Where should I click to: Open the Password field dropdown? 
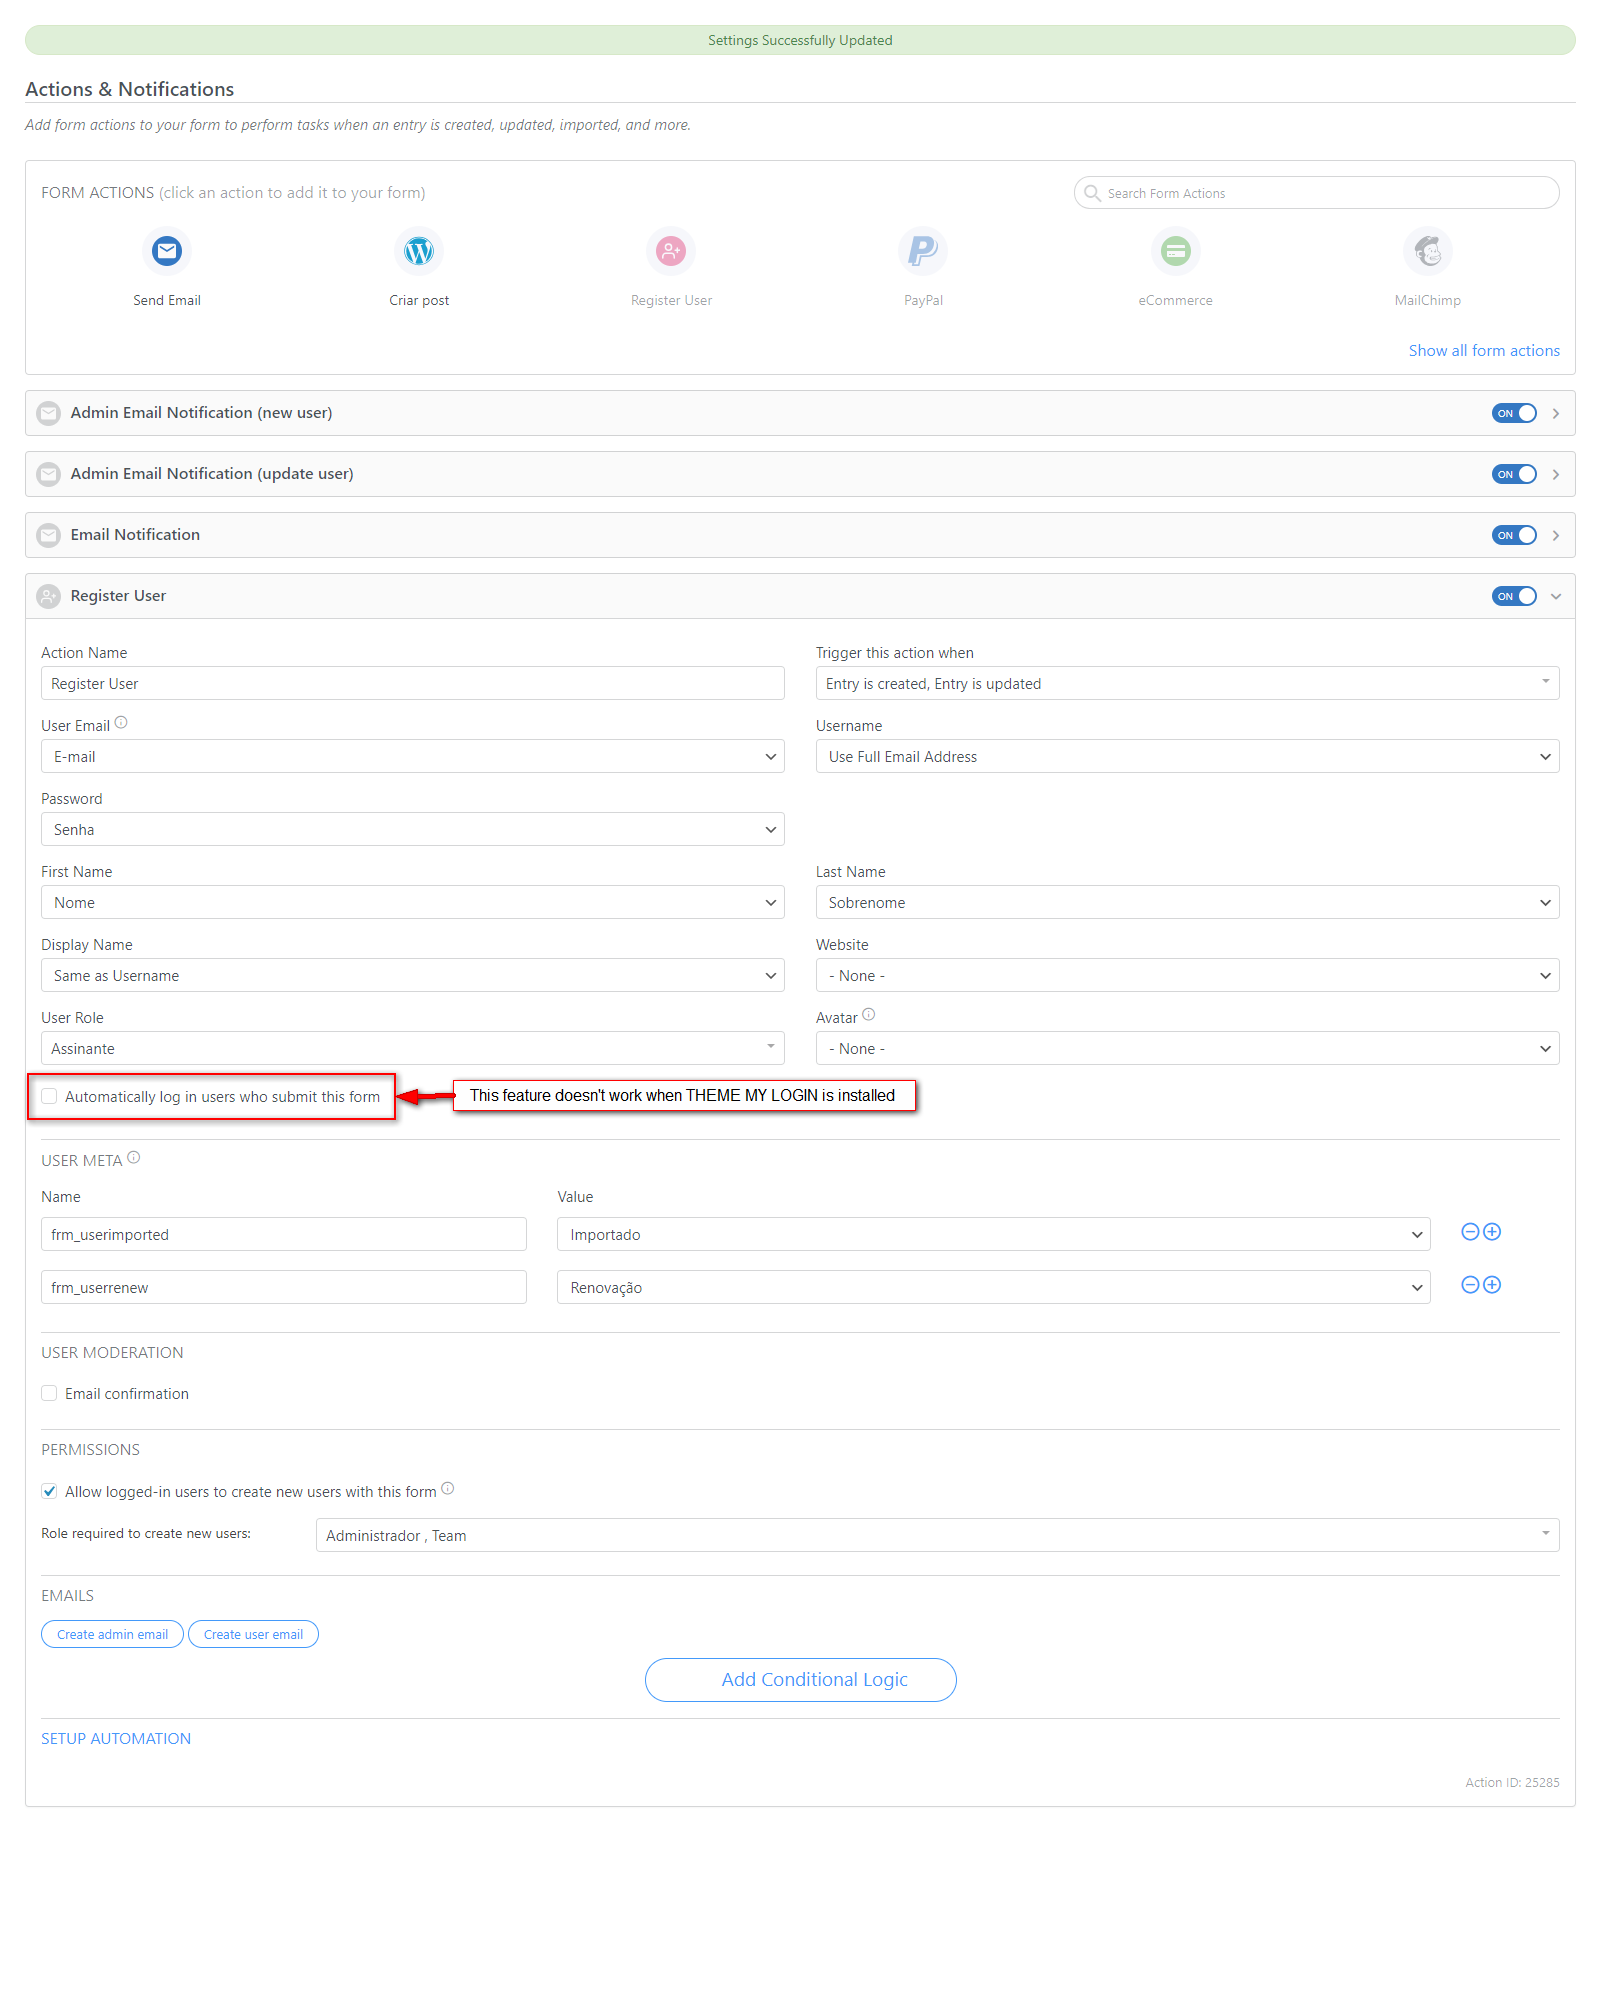pos(412,830)
